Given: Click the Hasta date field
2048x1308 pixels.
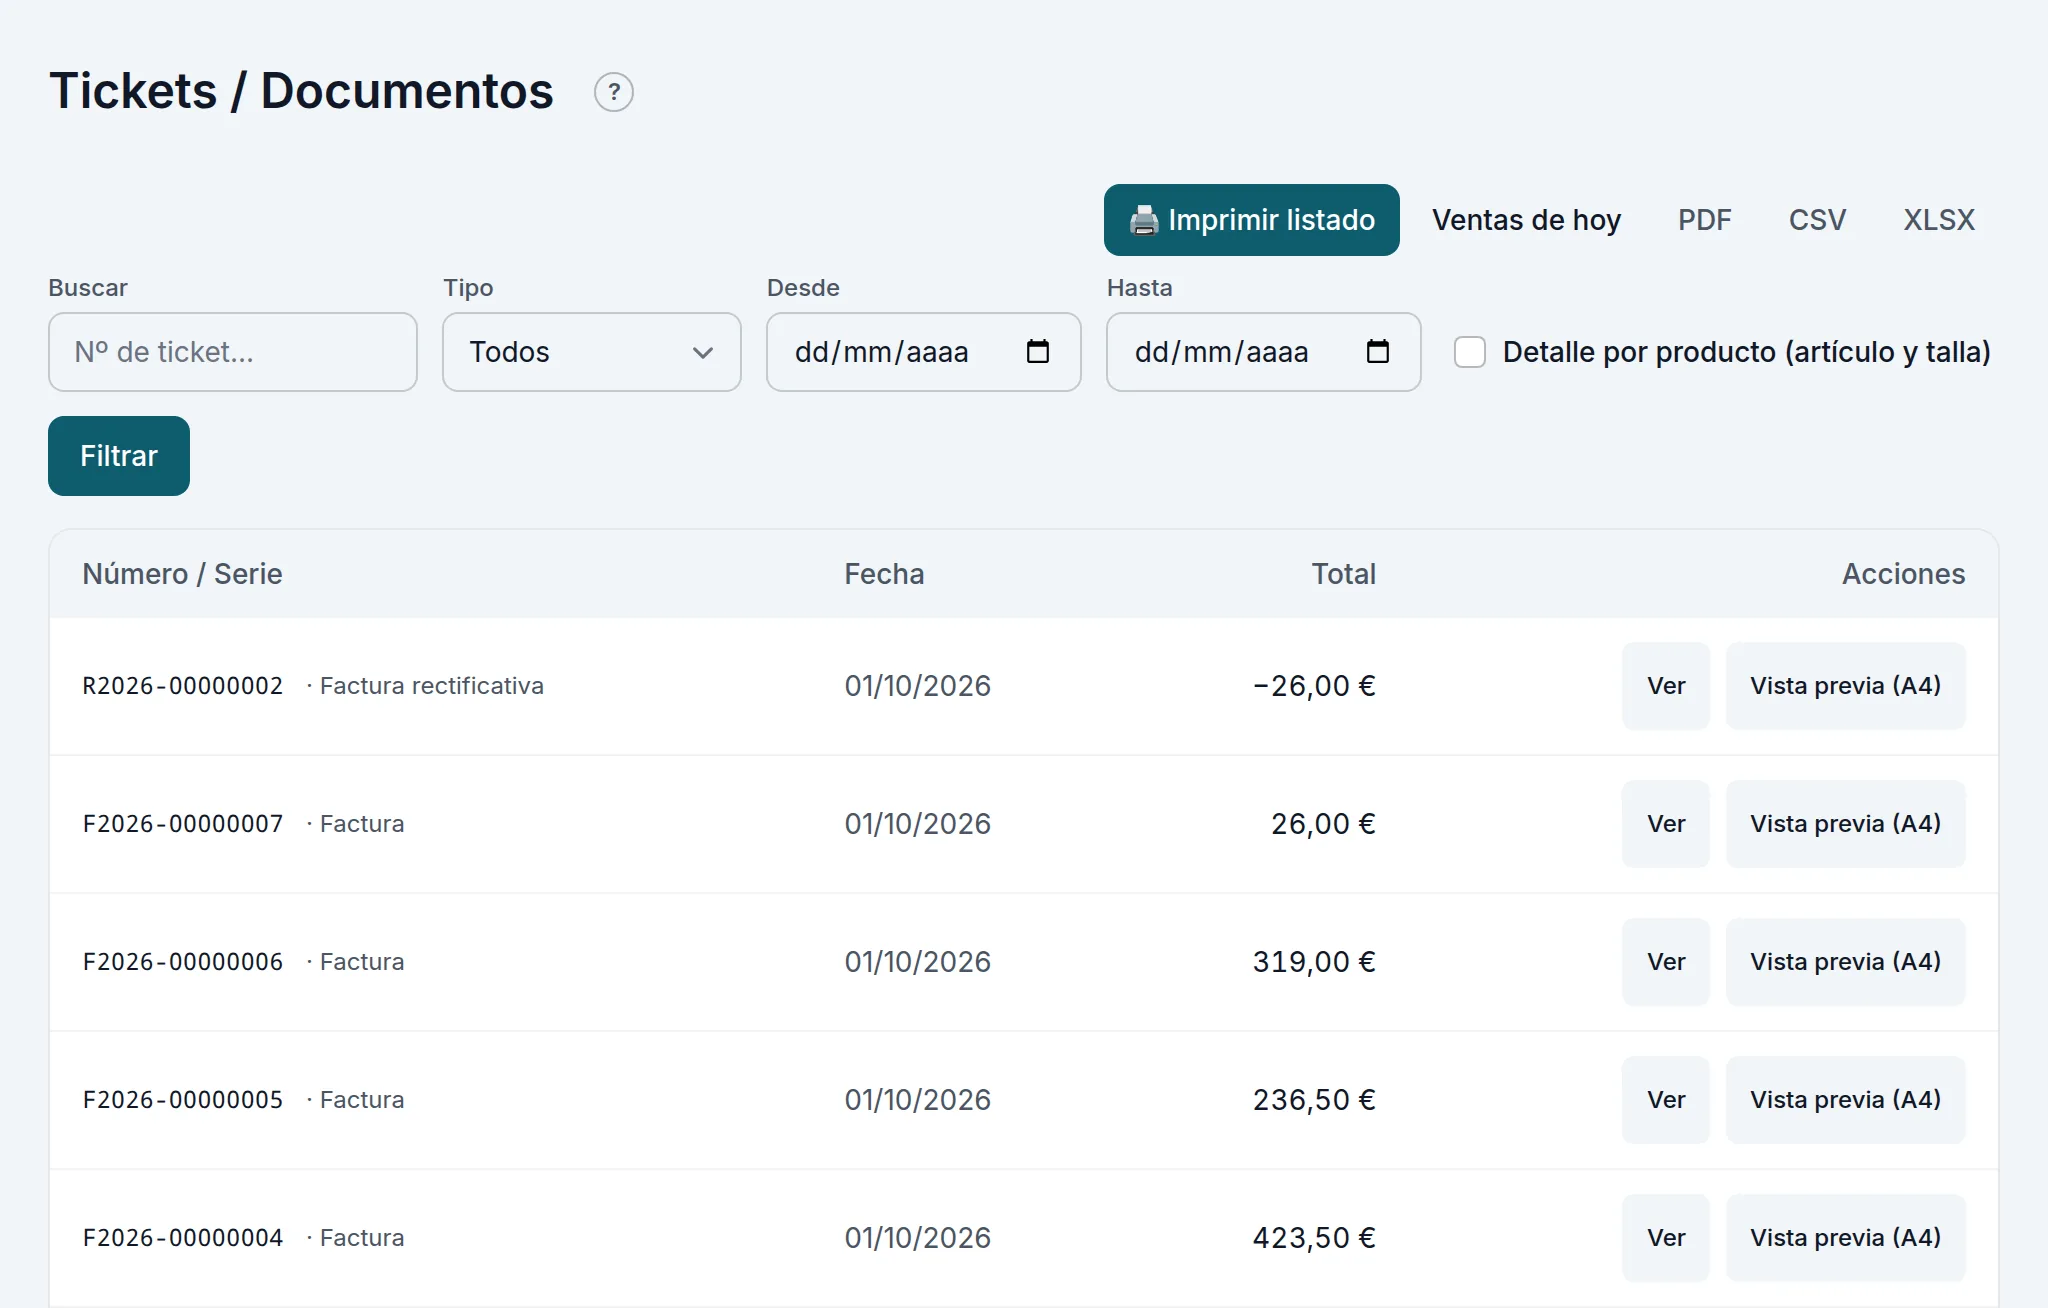Looking at the screenshot, I should point(1264,352).
